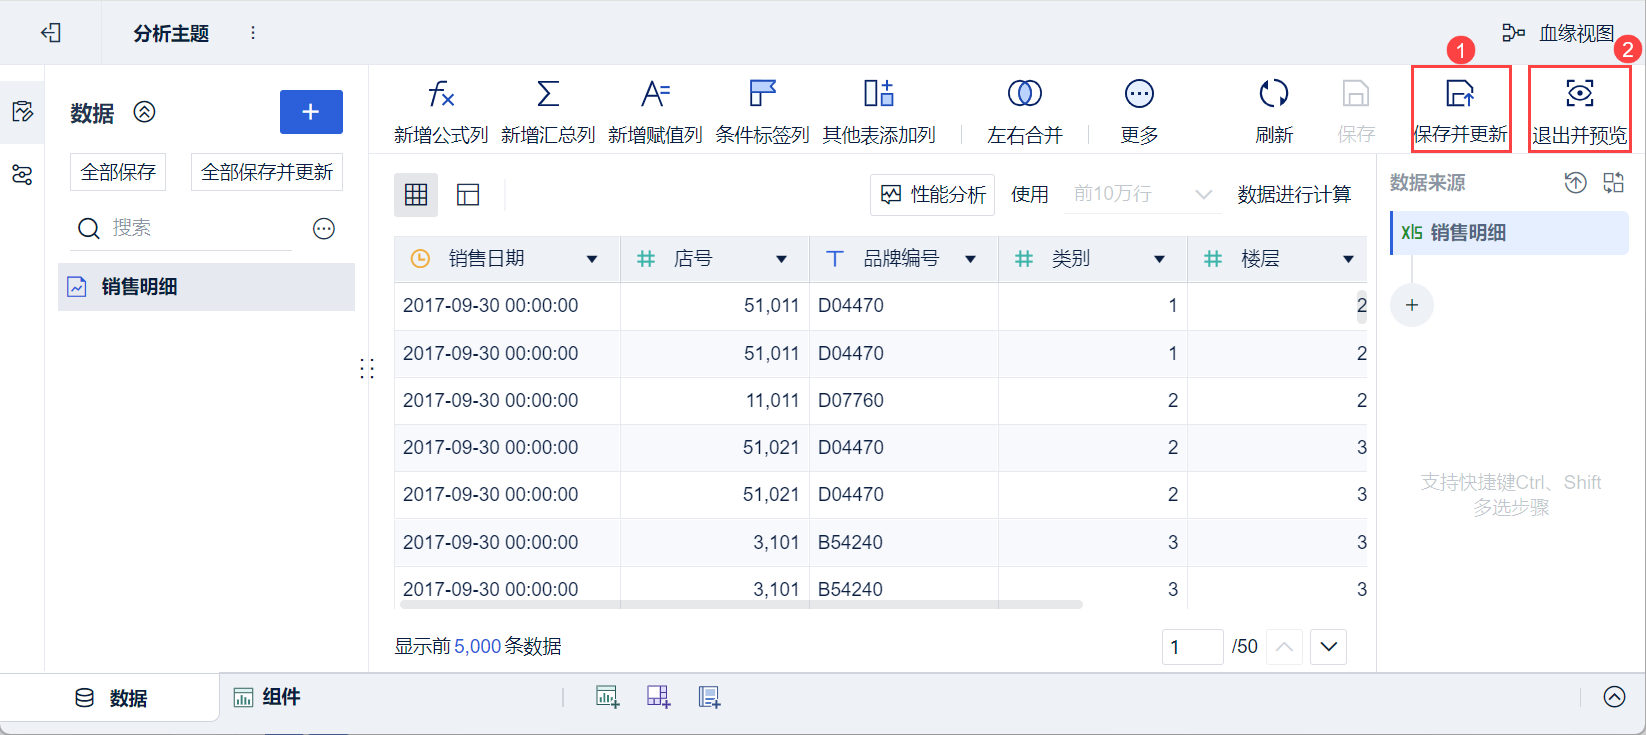Click the 全部保存 button
Screen dimensions: 1646x735
pos(118,172)
